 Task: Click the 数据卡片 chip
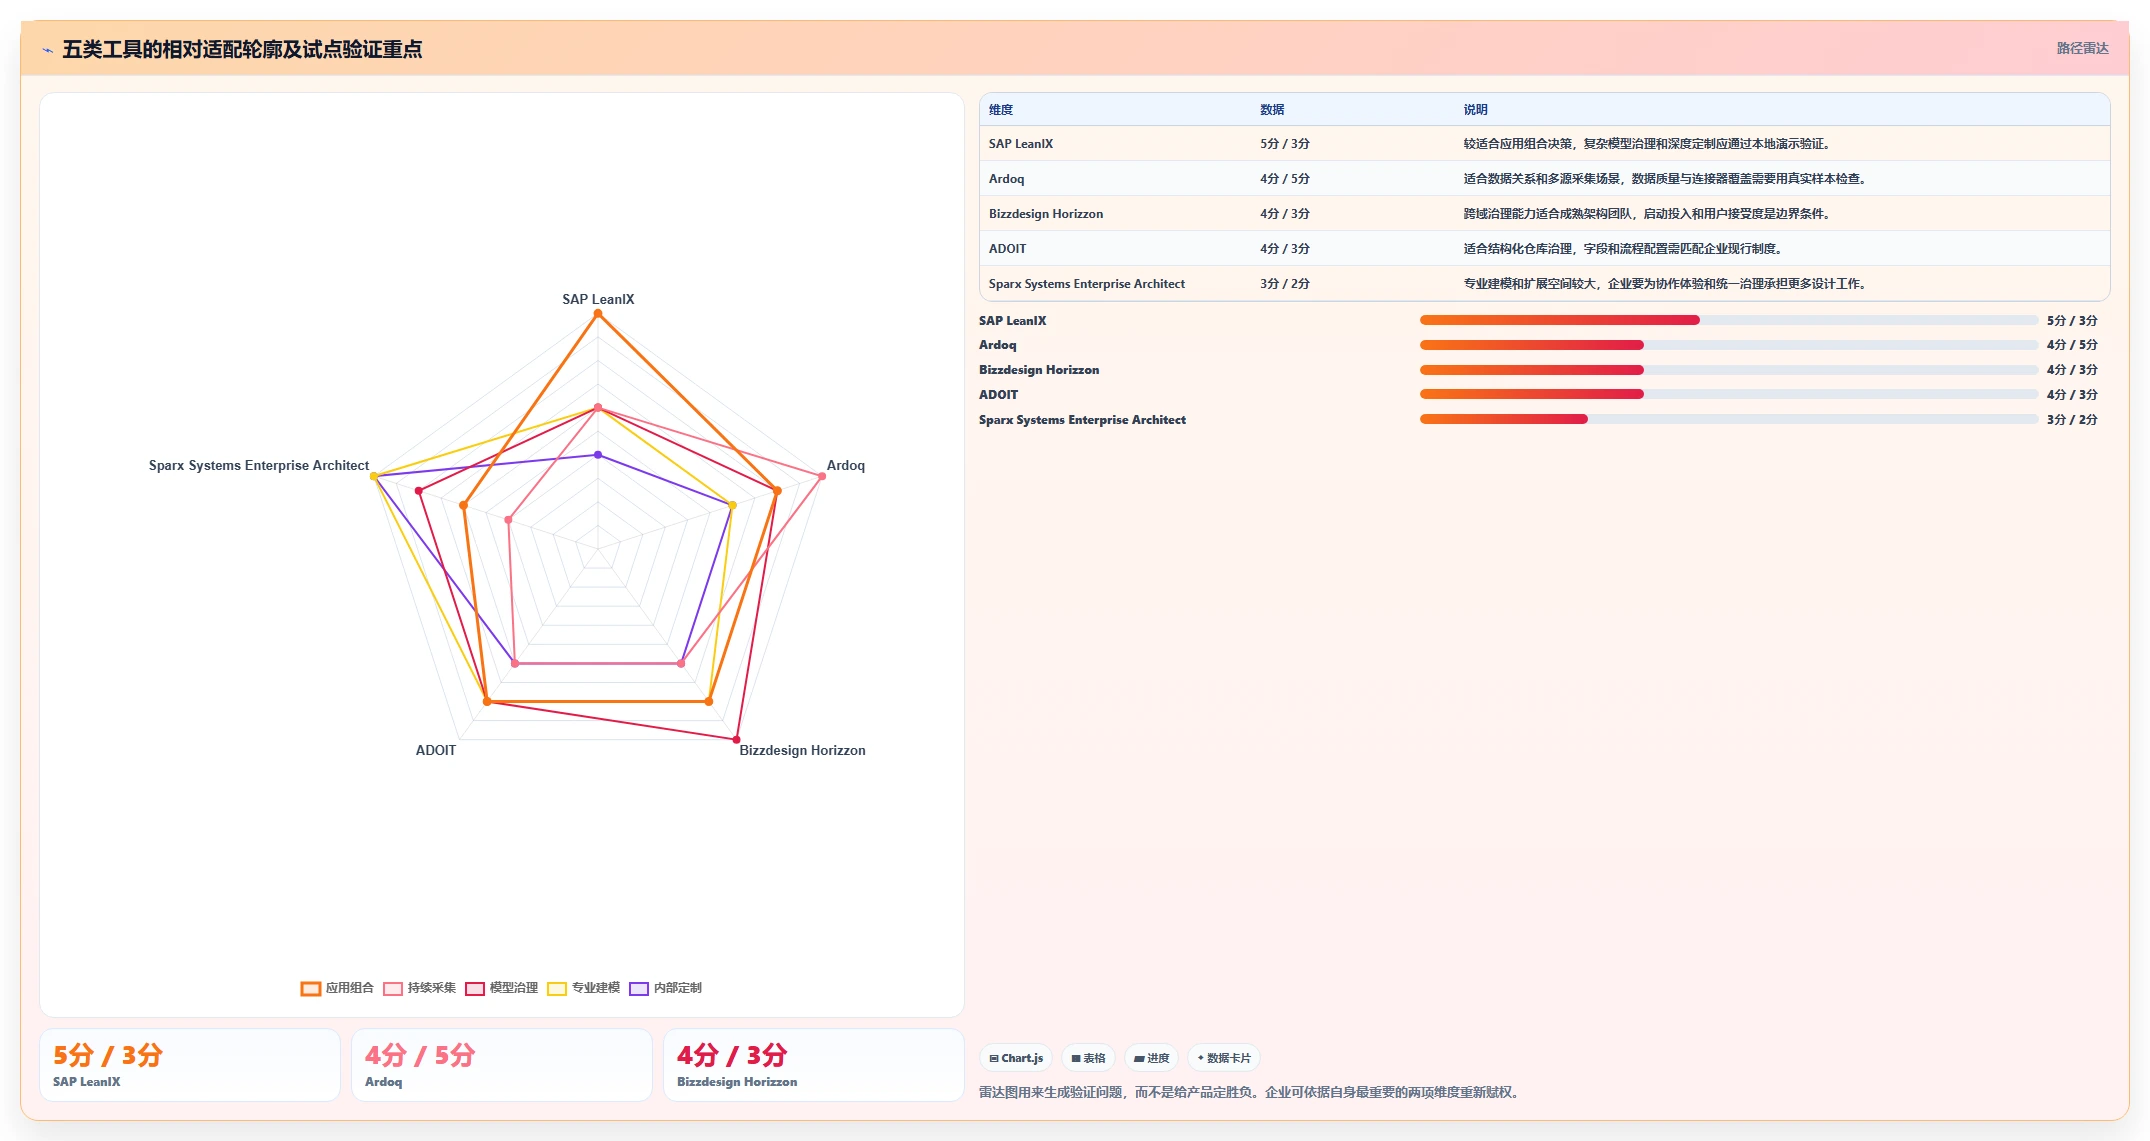pos(1224,1058)
